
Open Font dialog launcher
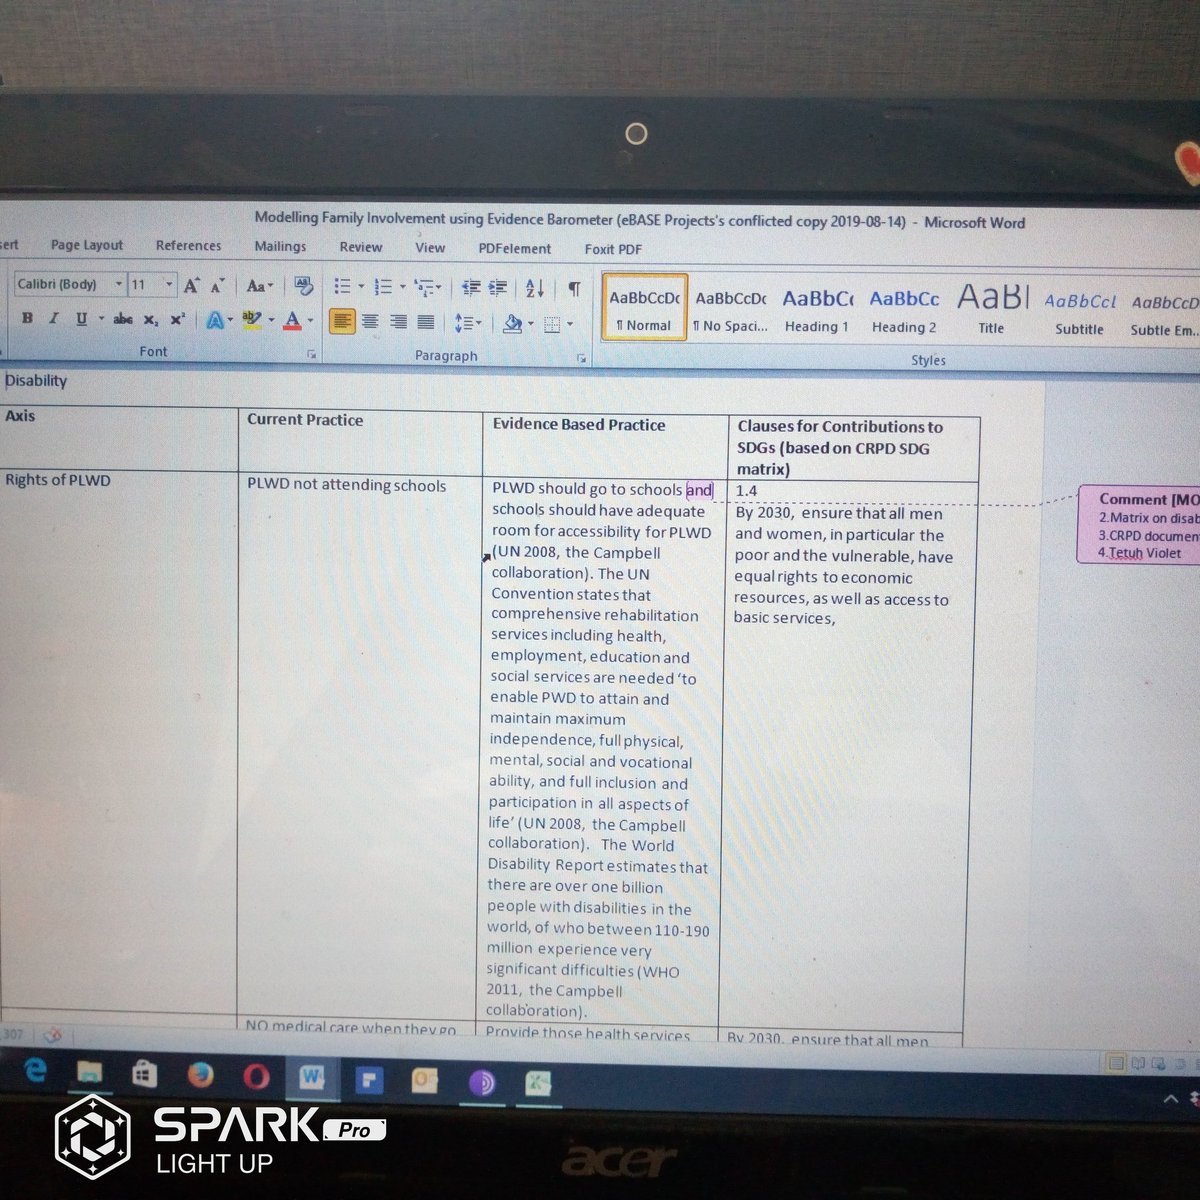pos(312,354)
